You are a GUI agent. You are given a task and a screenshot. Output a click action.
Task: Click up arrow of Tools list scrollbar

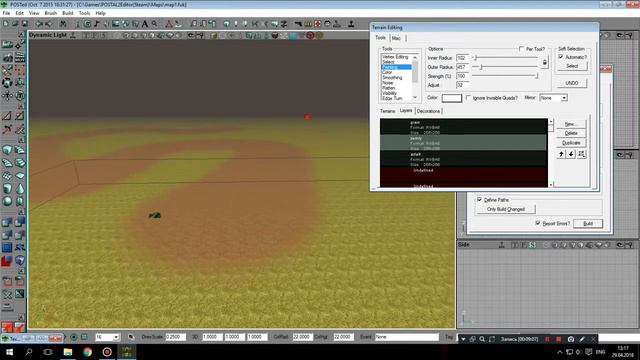point(415,57)
